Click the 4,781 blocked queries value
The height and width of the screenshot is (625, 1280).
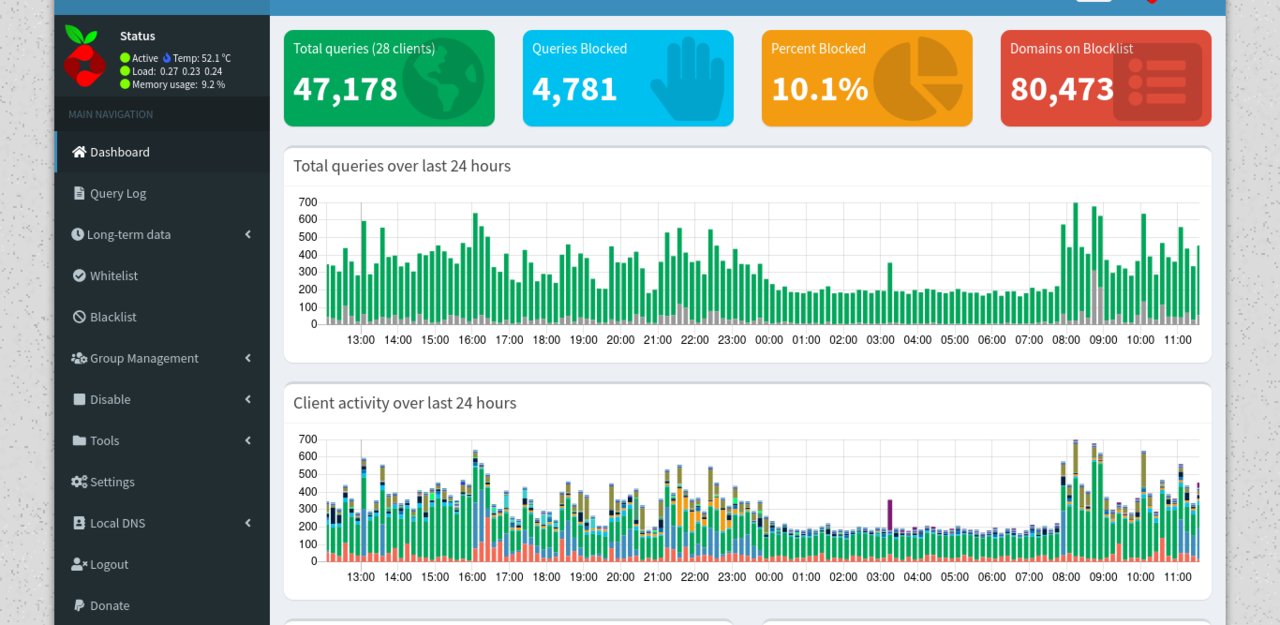pos(574,89)
